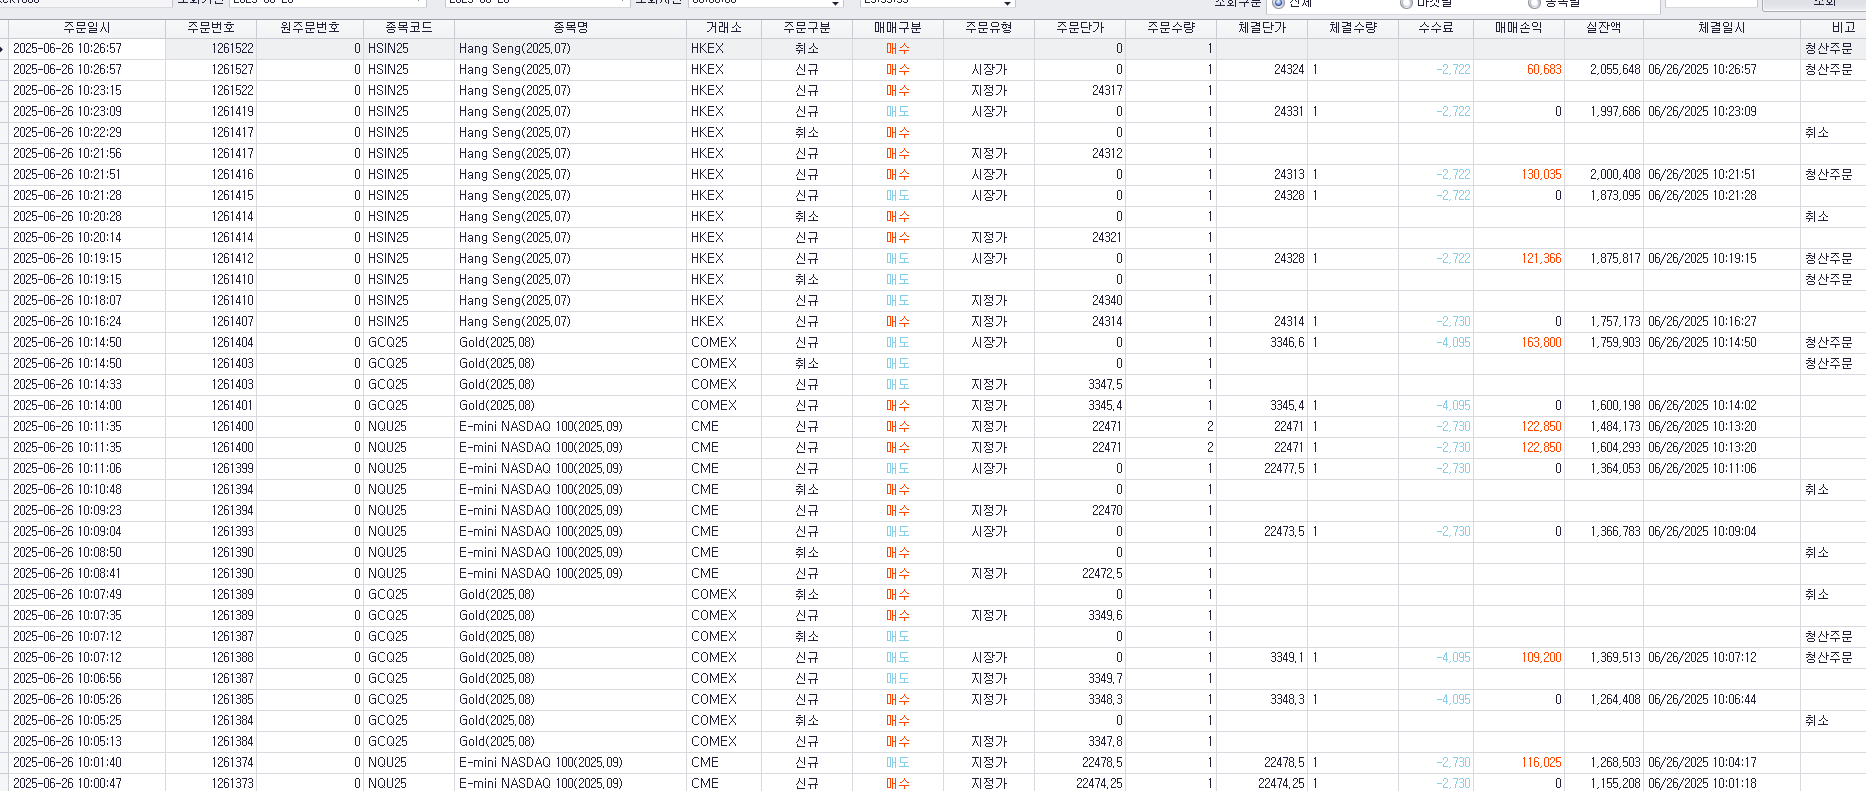The image size is (1866, 791).
Task: Click the 주문번호 column header
Action: tap(211, 28)
